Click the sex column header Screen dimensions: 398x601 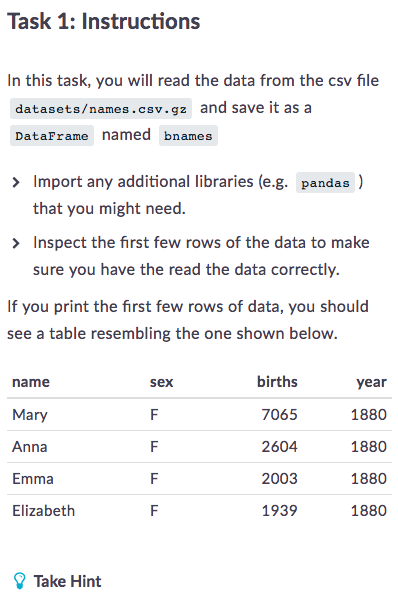(x=161, y=382)
